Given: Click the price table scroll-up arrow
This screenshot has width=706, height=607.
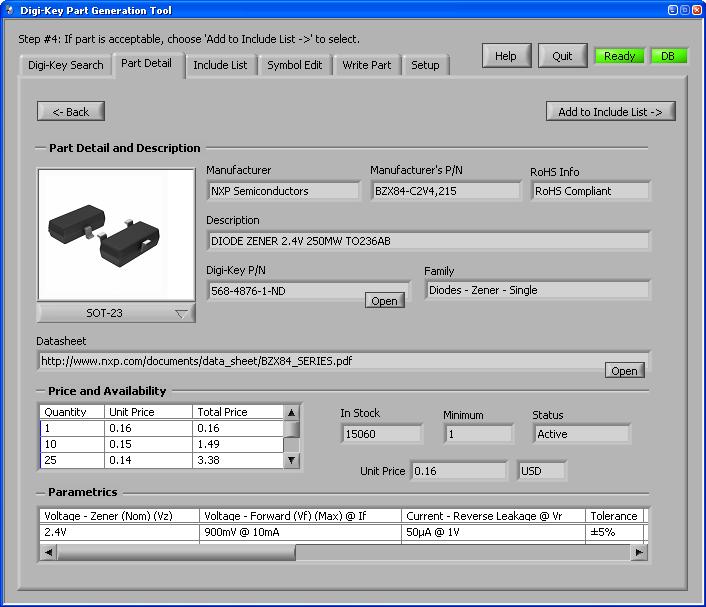Looking at the screenshot, I should point(291,412).
